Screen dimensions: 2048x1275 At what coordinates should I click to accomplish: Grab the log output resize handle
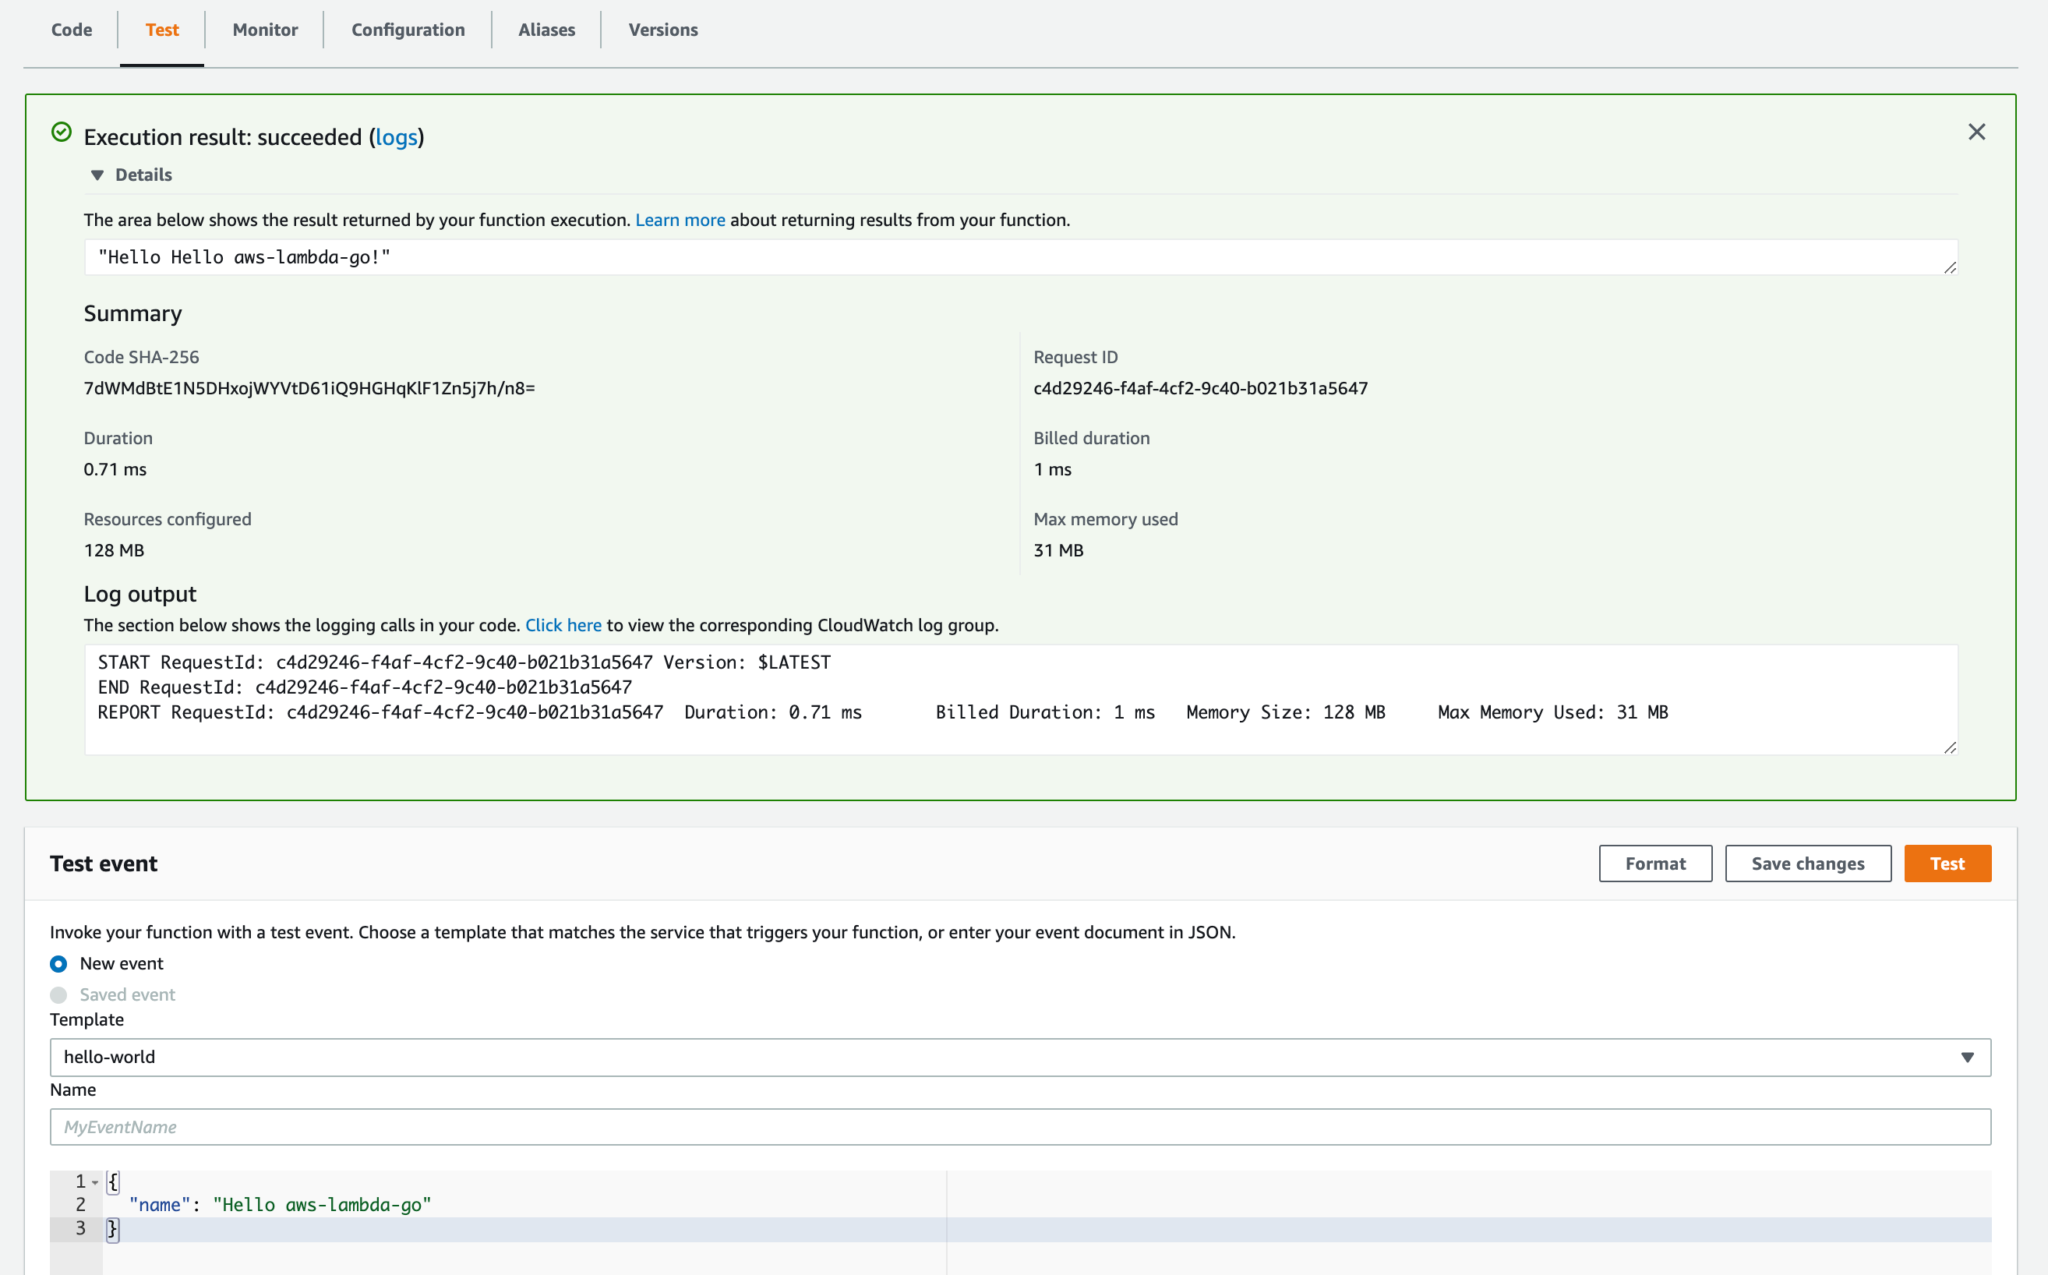(1950, 746)
